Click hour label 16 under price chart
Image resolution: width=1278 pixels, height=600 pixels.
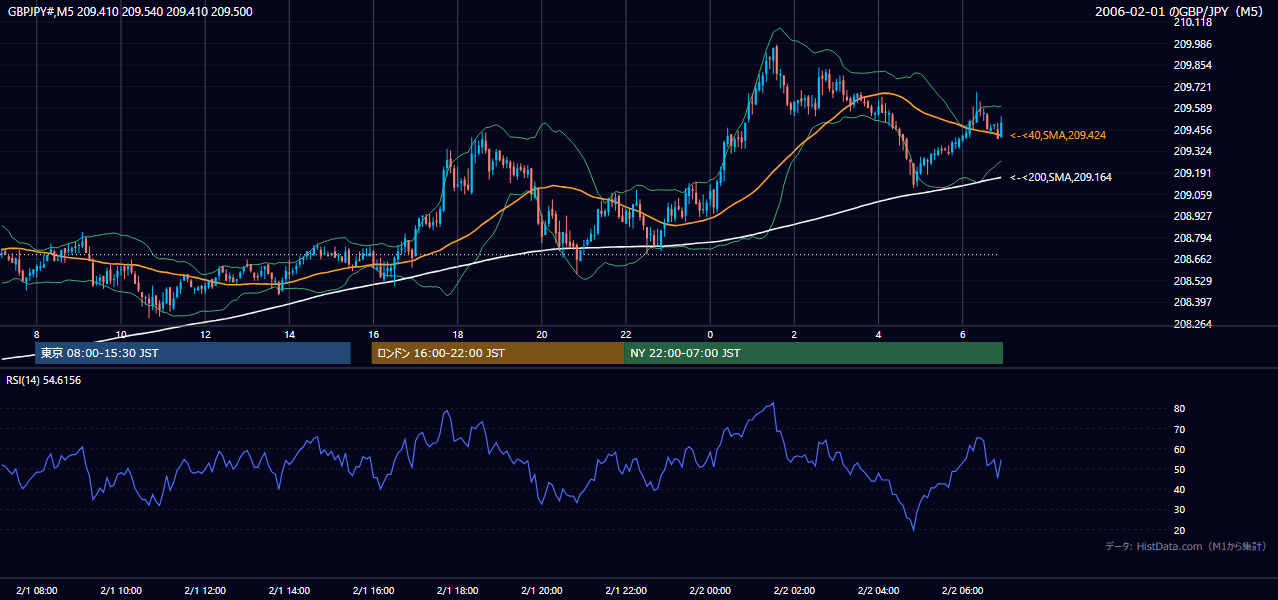373,334
